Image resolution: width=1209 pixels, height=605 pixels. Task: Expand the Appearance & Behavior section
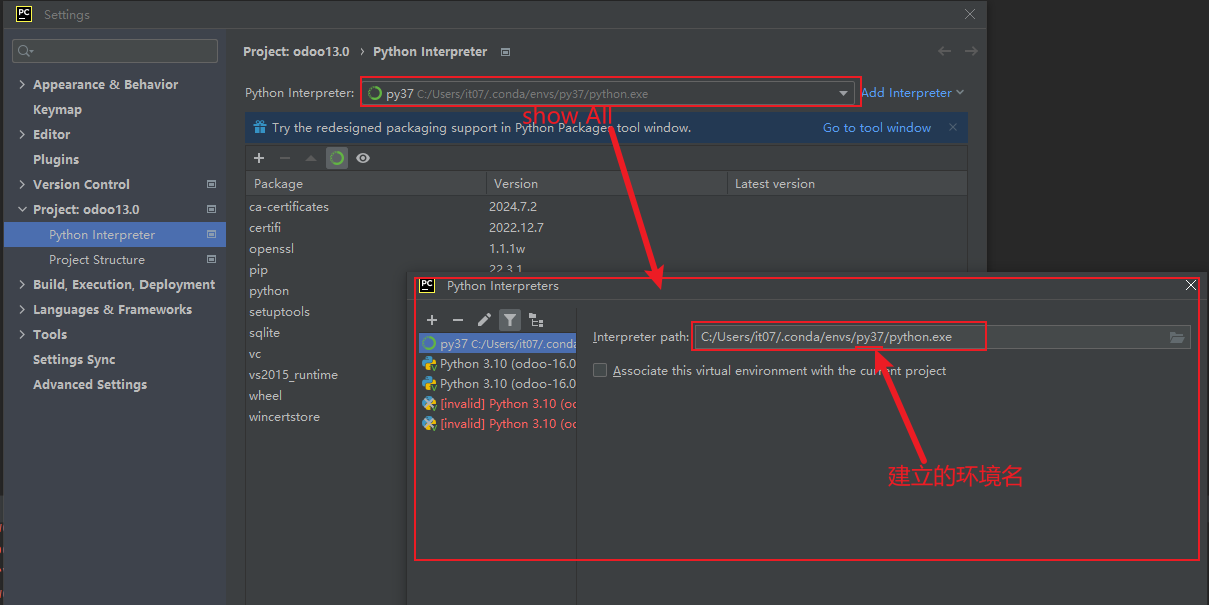[22, 84]
